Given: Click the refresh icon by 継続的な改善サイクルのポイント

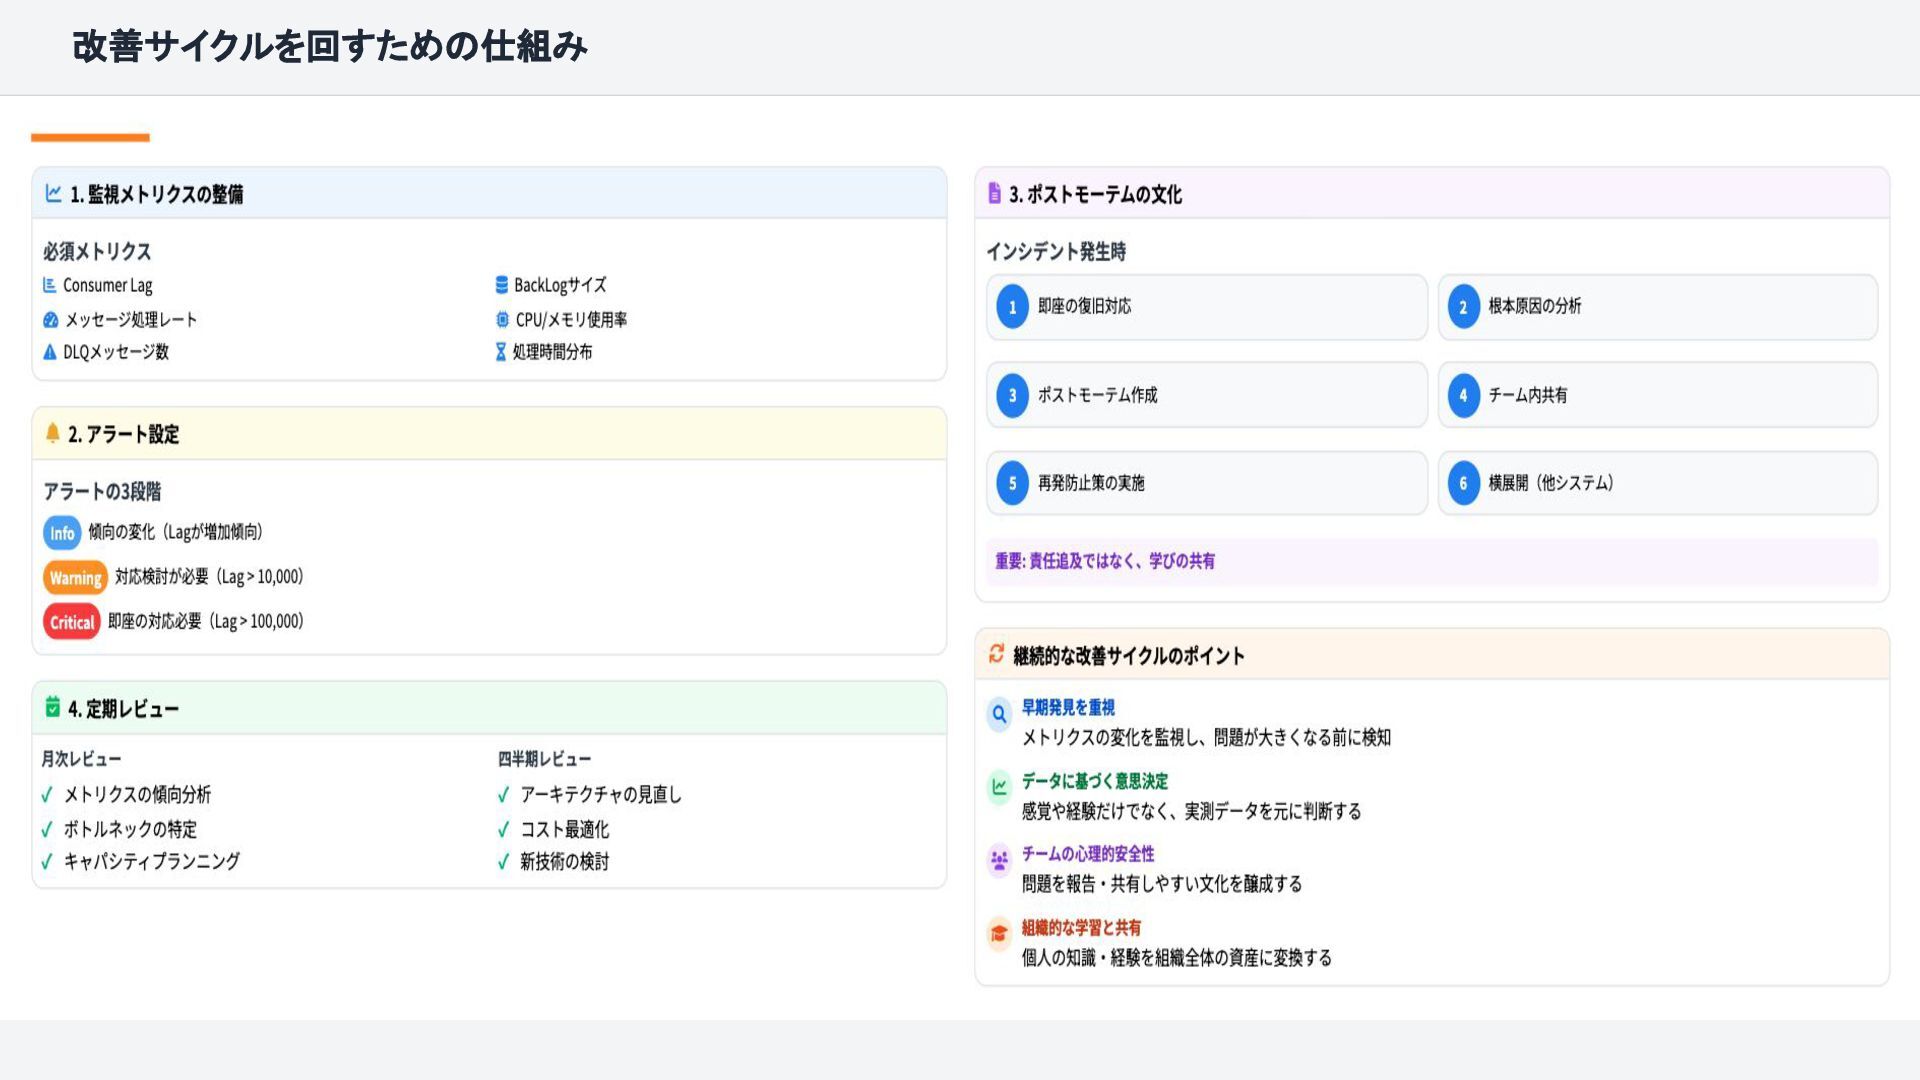Looking at the screenshot, I should pos(996,654).
